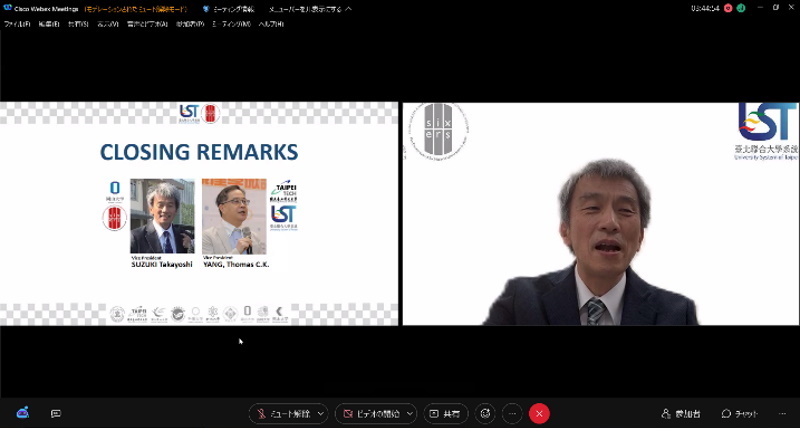Screen dimensions: 800x428
Task: Open panel options ellipsis right of チャット
Action: click(783, 414)
